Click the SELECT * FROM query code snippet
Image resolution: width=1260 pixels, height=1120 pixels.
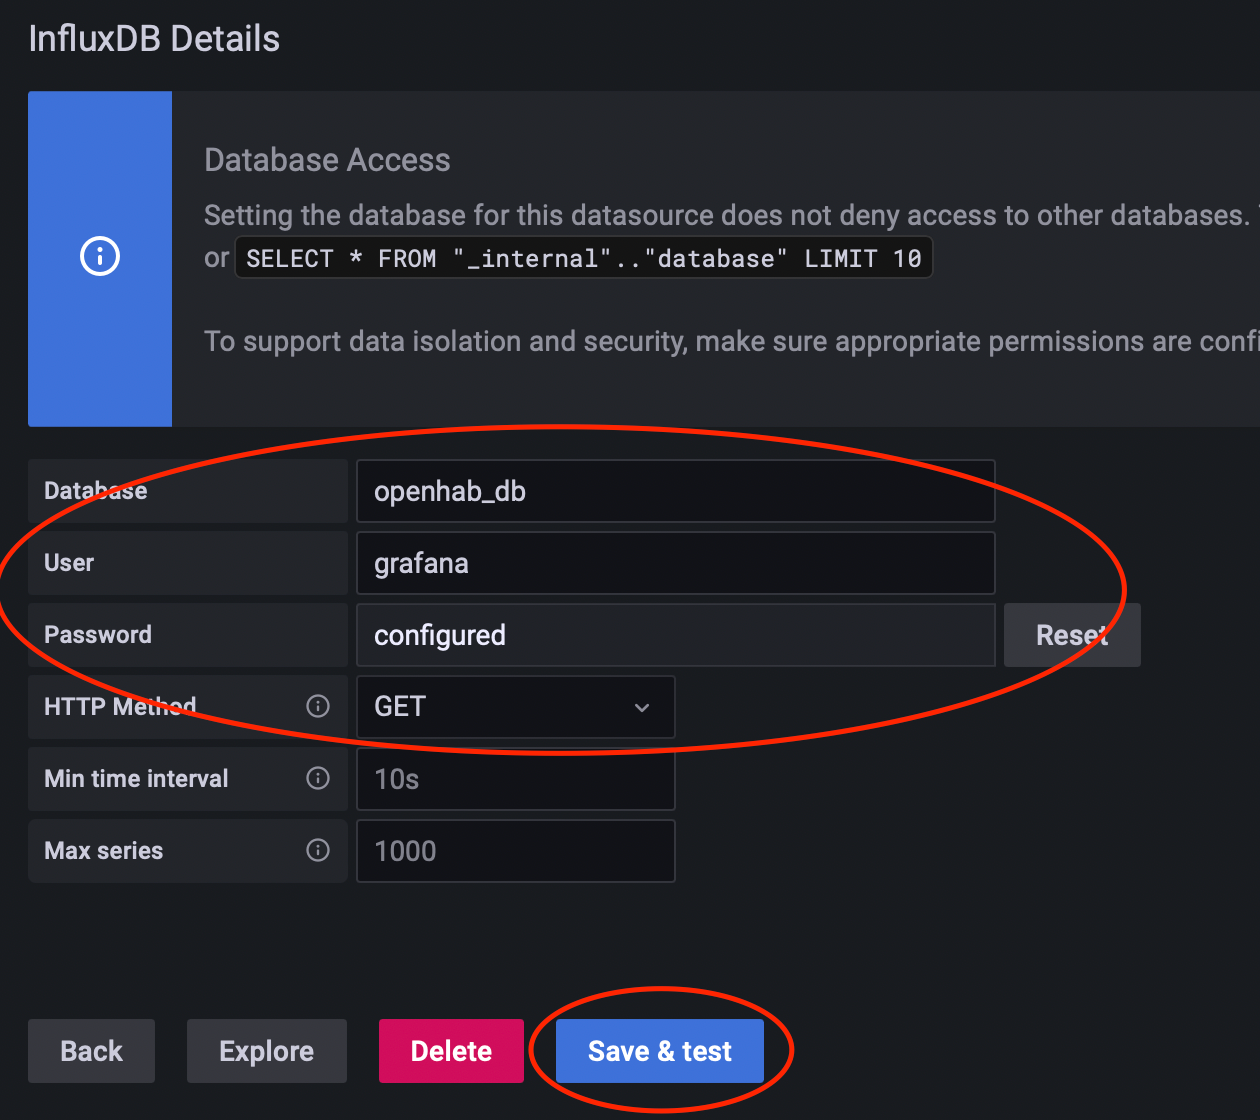coord(583,258)
